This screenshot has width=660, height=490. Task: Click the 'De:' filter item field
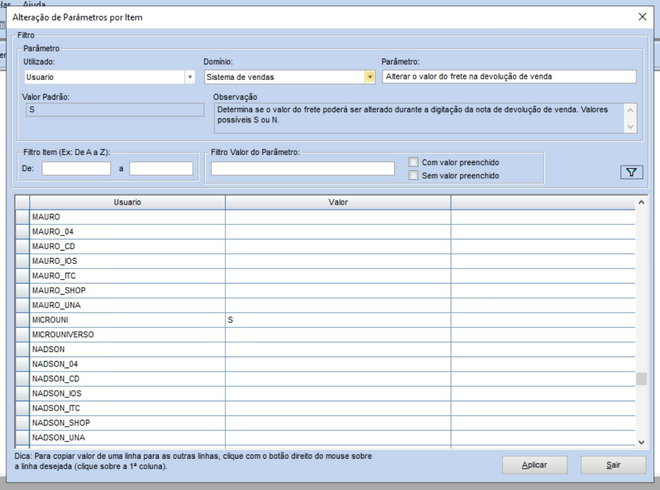tap(76, 168)
